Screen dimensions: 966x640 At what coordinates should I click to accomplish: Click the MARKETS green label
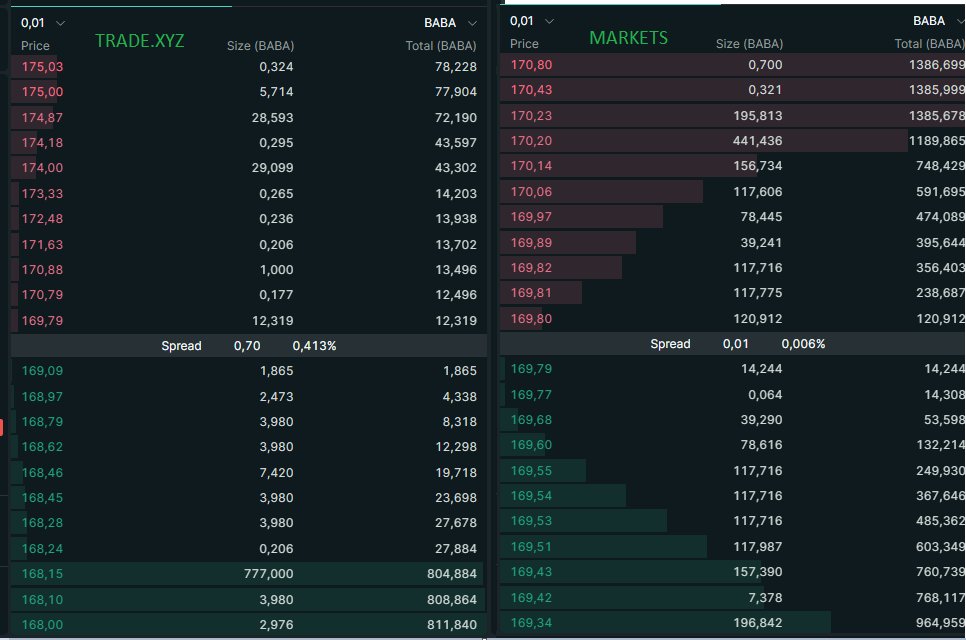click(628, 38)
